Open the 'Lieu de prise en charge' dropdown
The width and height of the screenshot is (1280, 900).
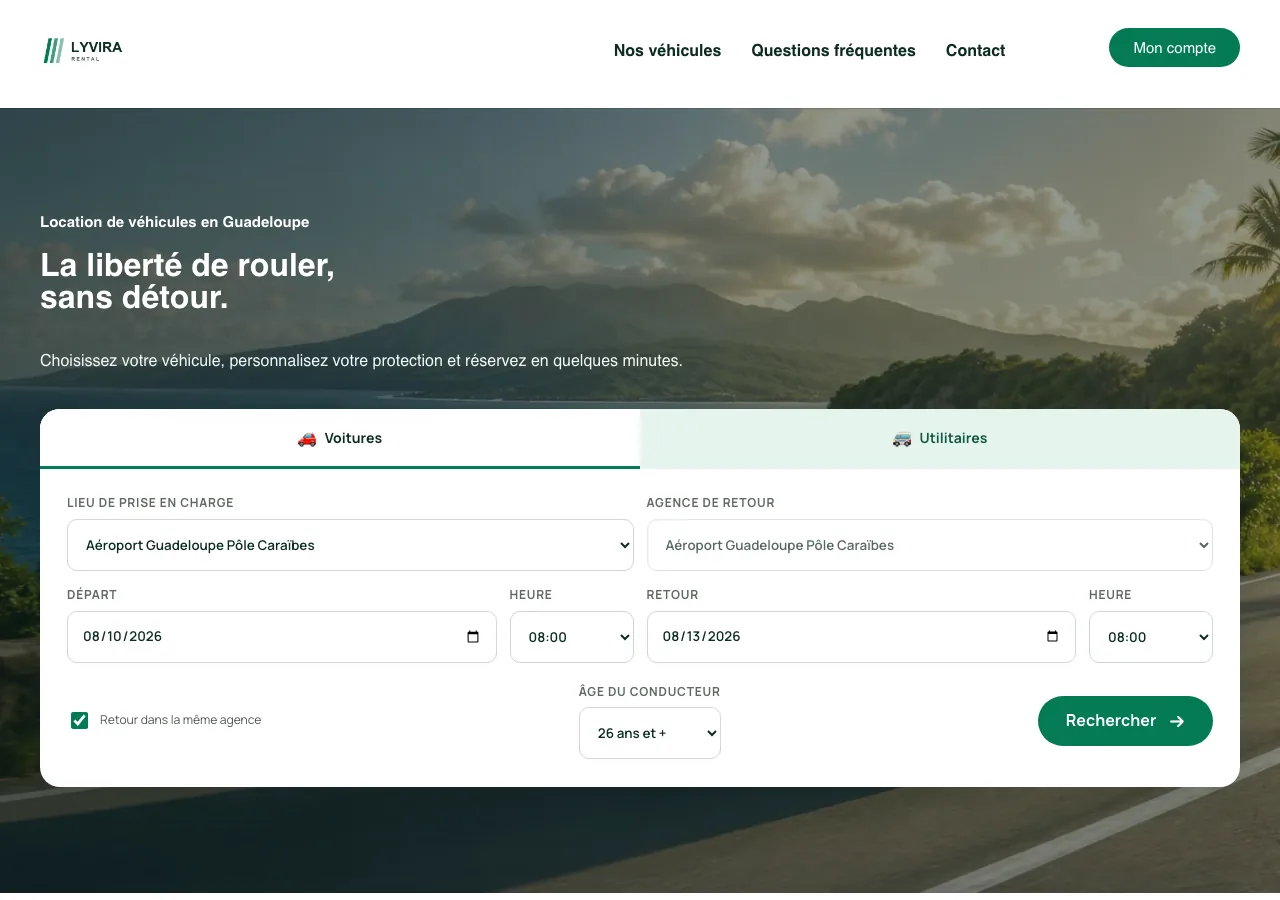350,545
